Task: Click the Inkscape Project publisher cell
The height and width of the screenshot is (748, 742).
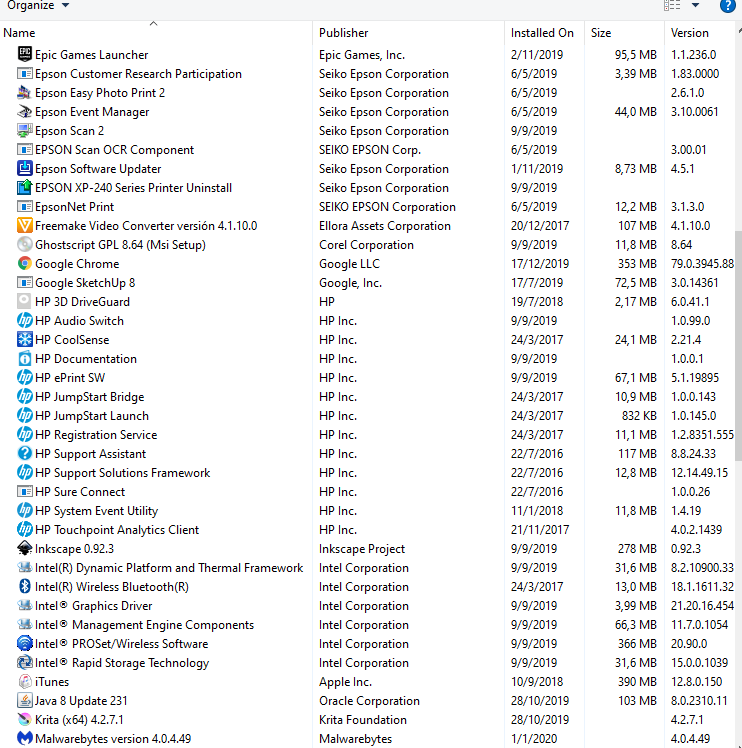Action: point(362,549)
